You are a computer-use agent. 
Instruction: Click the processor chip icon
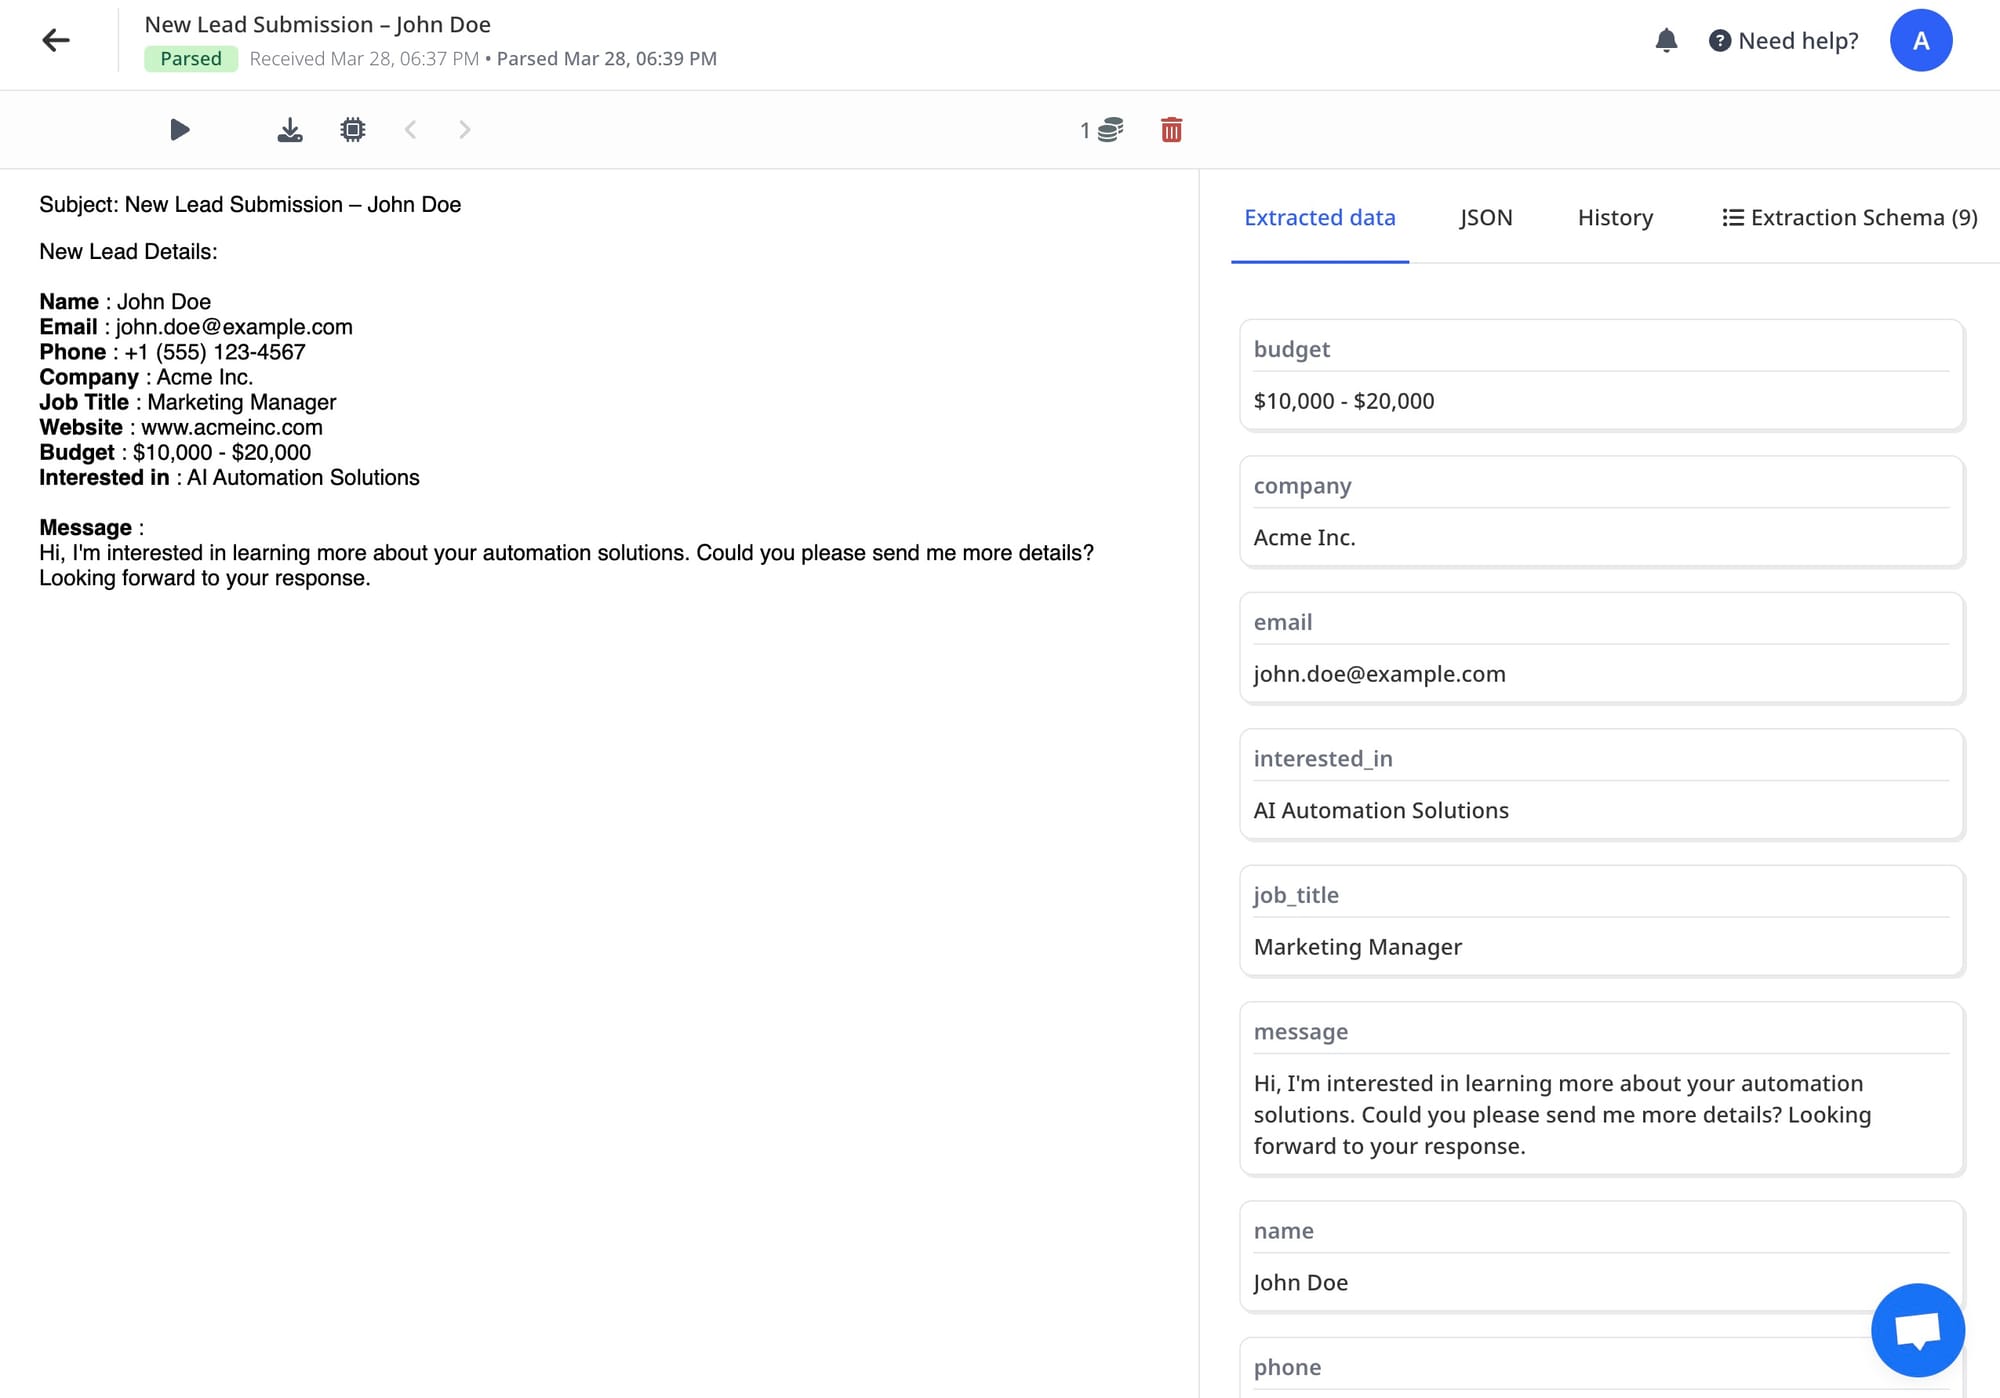pos(353,130)
